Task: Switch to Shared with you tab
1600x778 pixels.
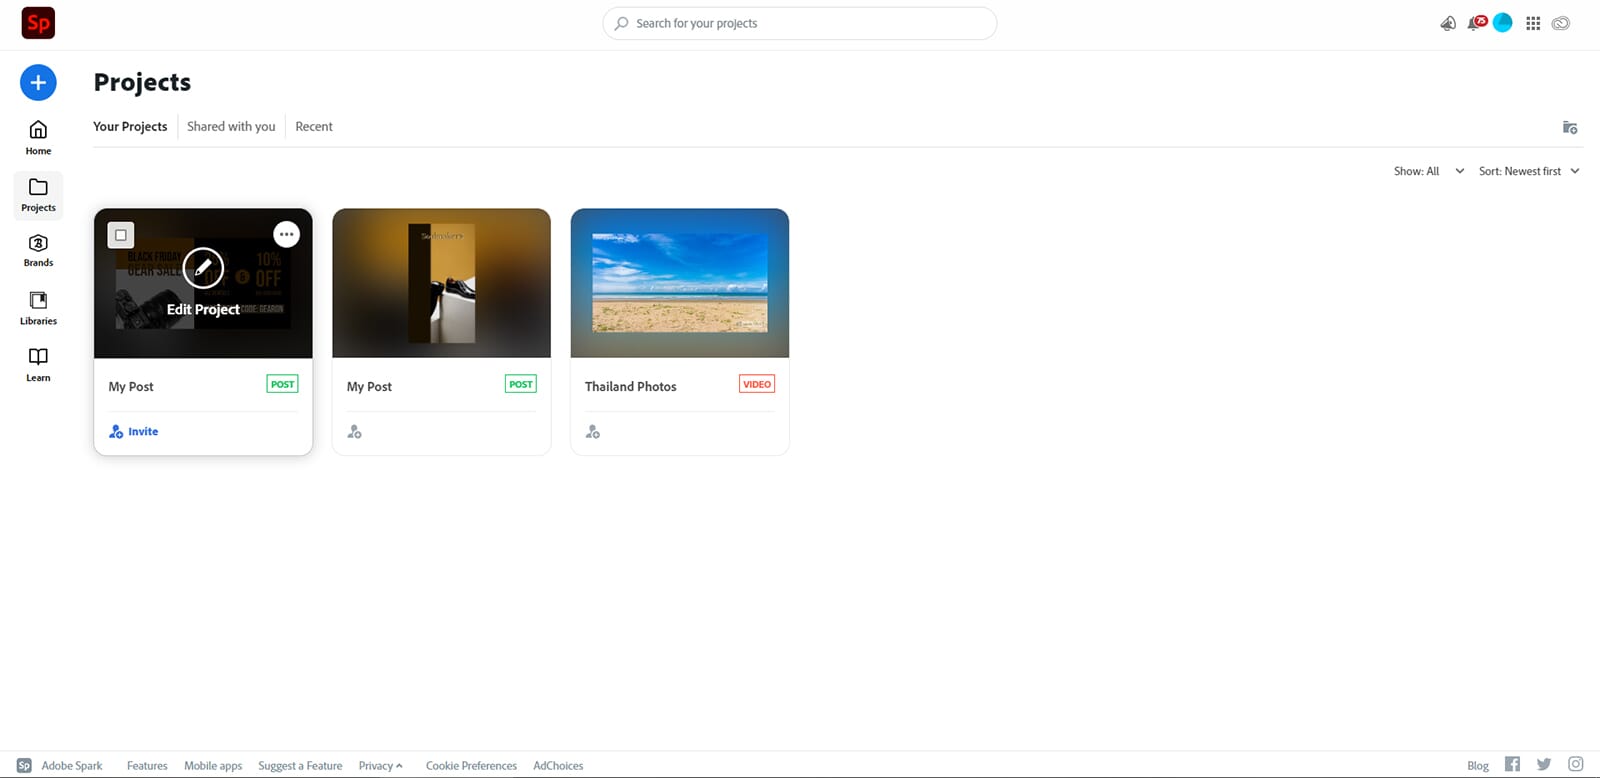Action: point(231,126)
